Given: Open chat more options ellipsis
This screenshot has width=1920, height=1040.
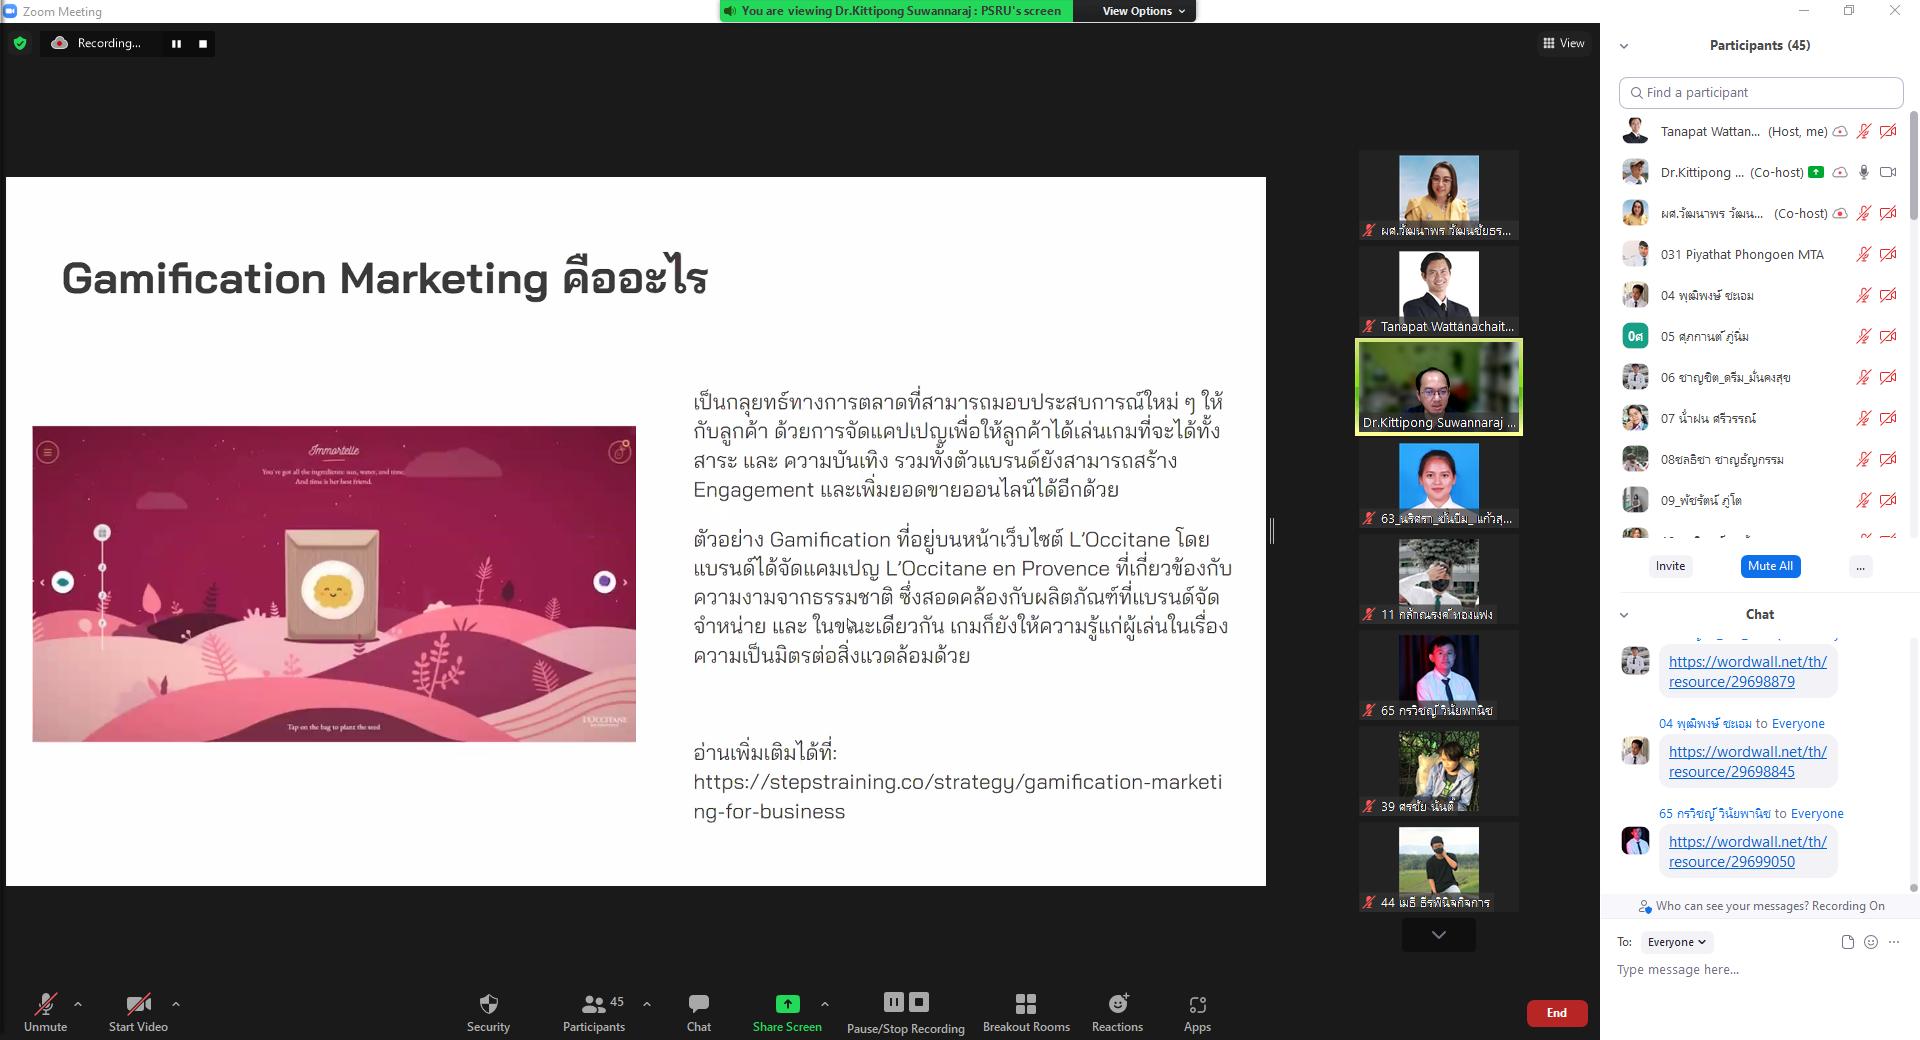Looking at the screenshot, I should point(1894,942).
